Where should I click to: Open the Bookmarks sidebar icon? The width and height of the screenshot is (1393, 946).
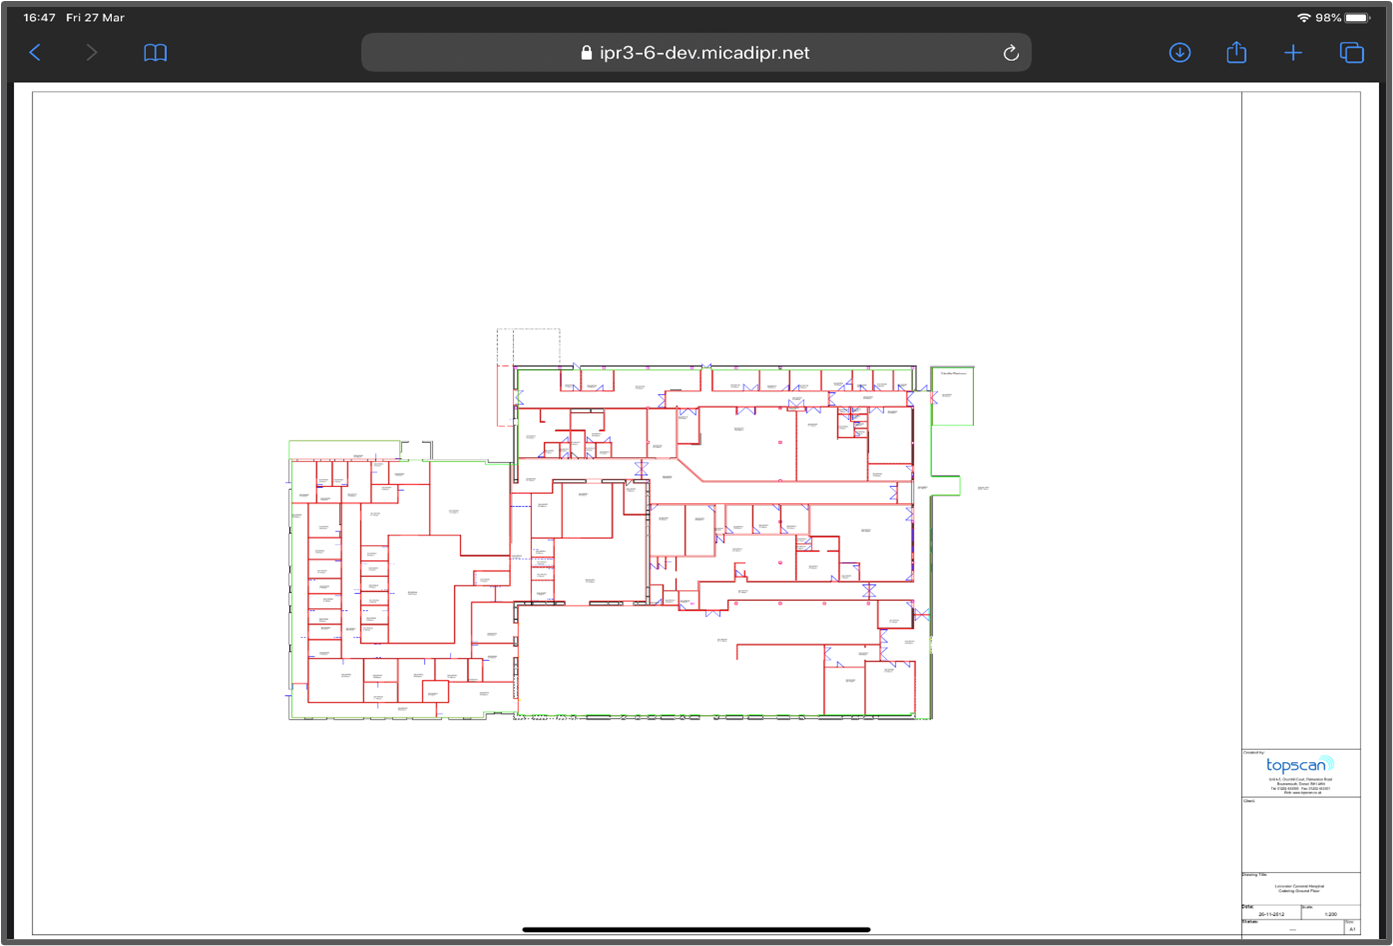[x=155, y=53]
